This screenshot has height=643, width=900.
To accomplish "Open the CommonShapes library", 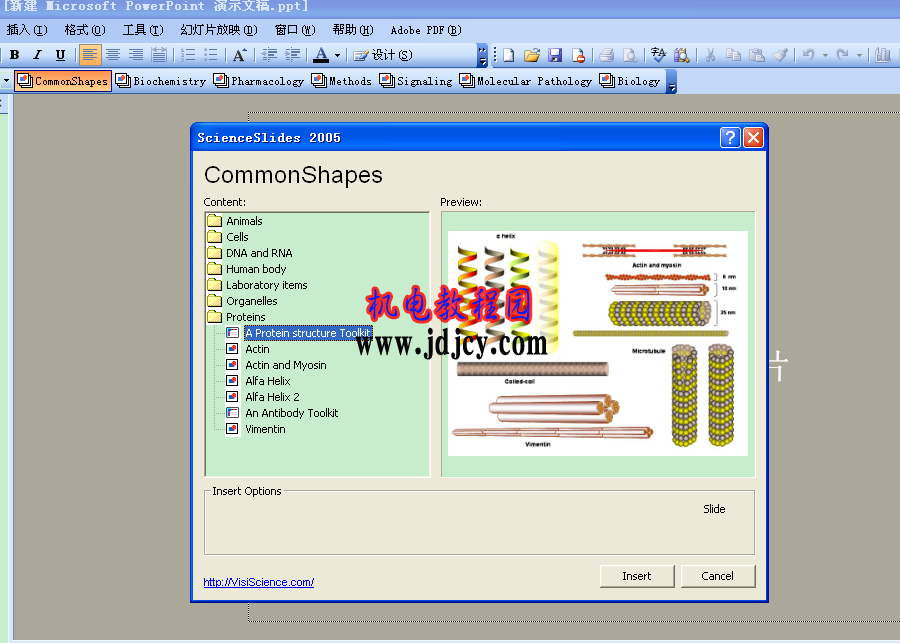I will pyautogui.click(x=63, y=81).
